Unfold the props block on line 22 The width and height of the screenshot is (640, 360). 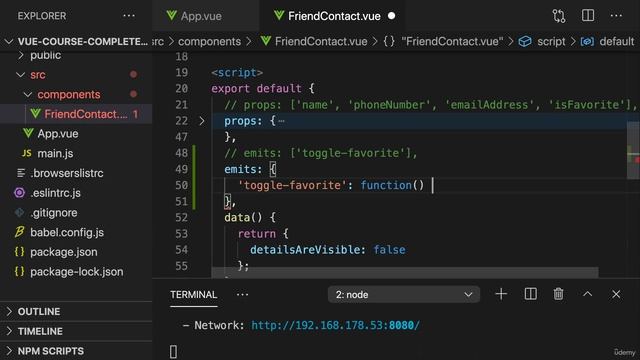pyautogui.click(x=202, y=121)
